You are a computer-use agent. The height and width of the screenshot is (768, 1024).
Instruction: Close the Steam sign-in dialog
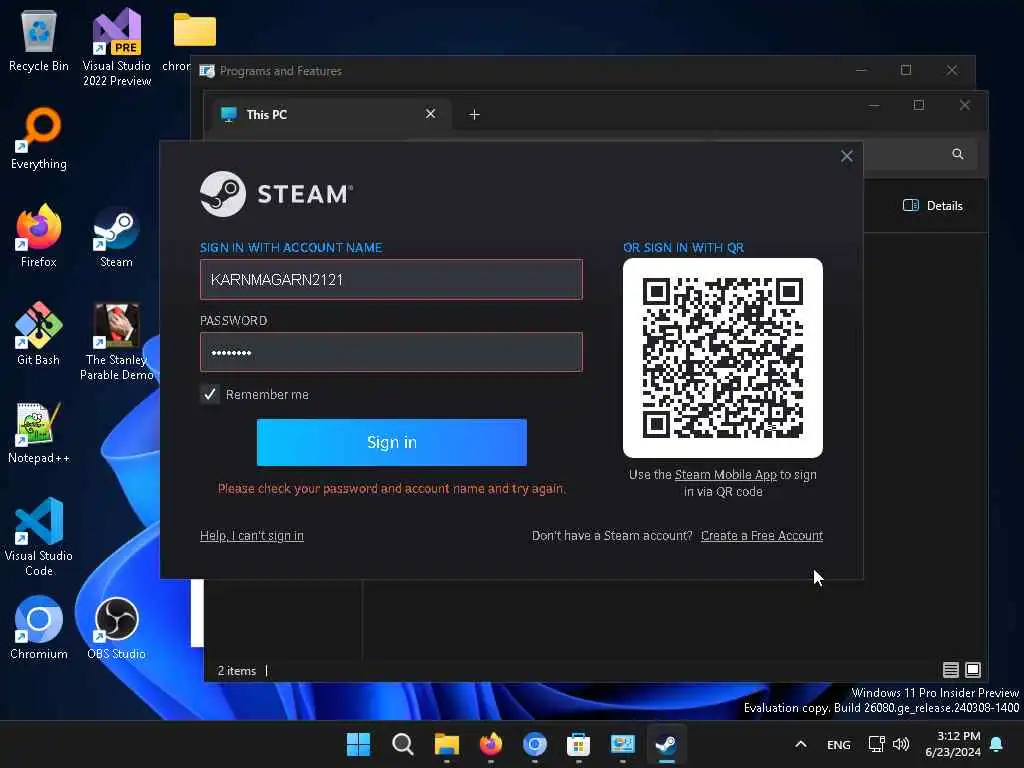coord(846,156)
